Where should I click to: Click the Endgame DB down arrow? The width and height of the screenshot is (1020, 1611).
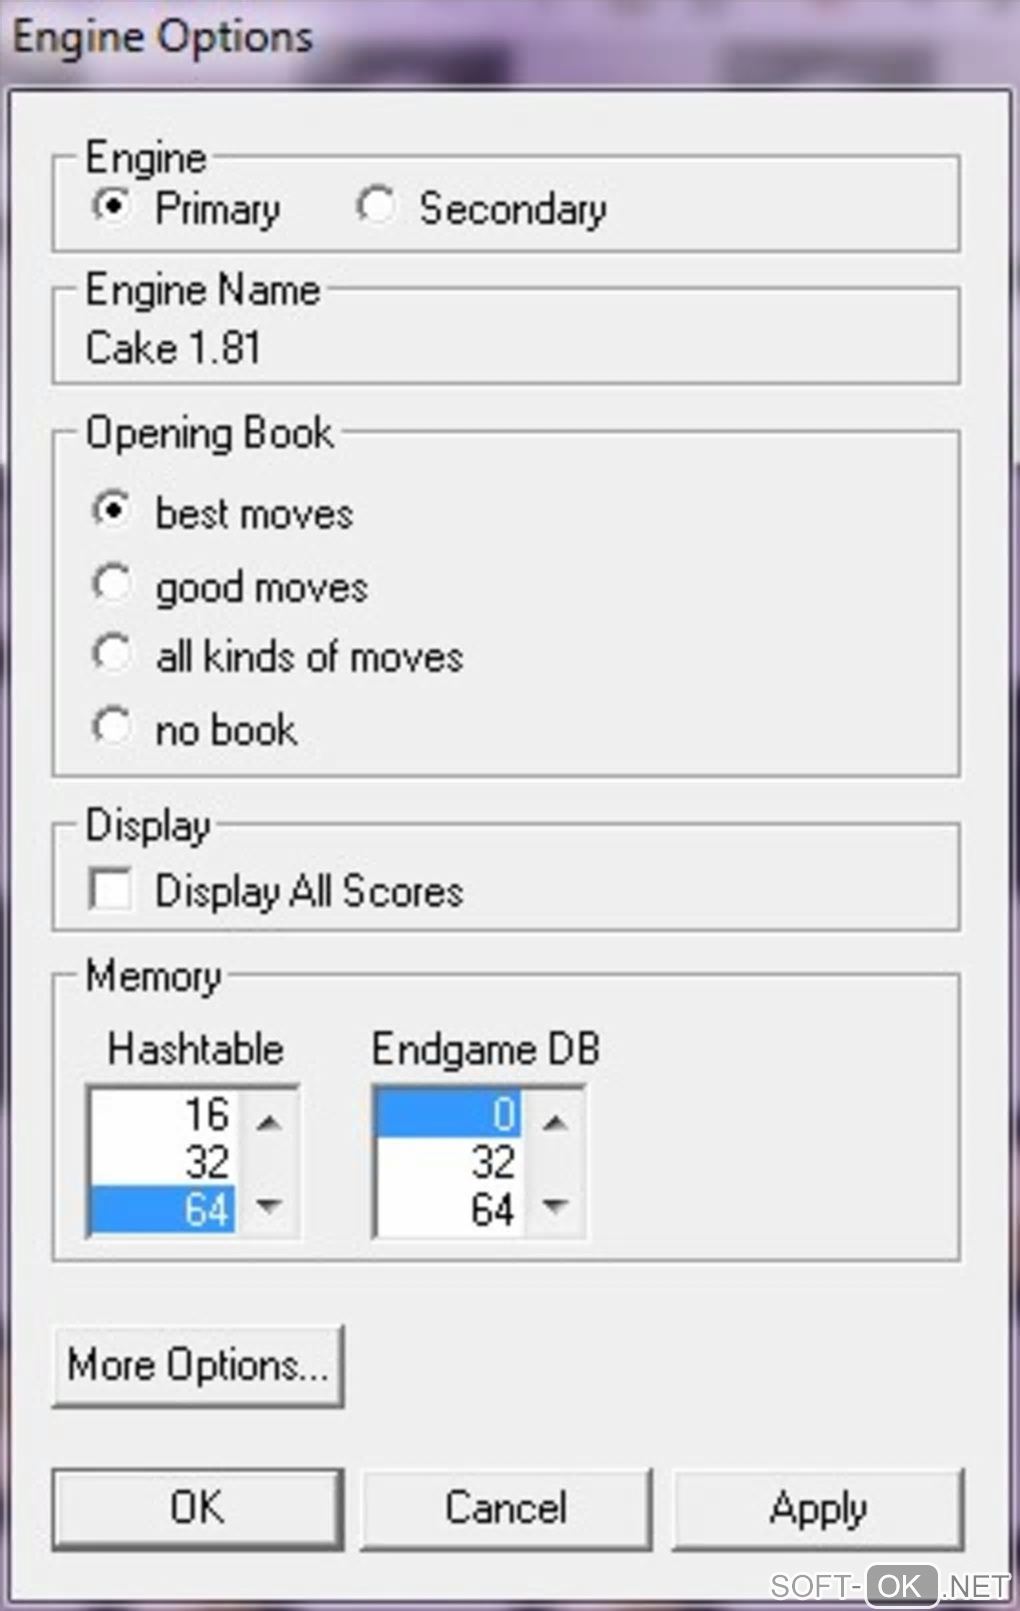555,1205
